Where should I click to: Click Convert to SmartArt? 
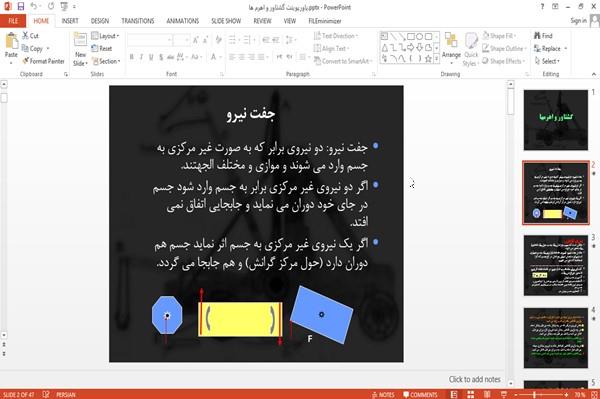click(343, 61)
